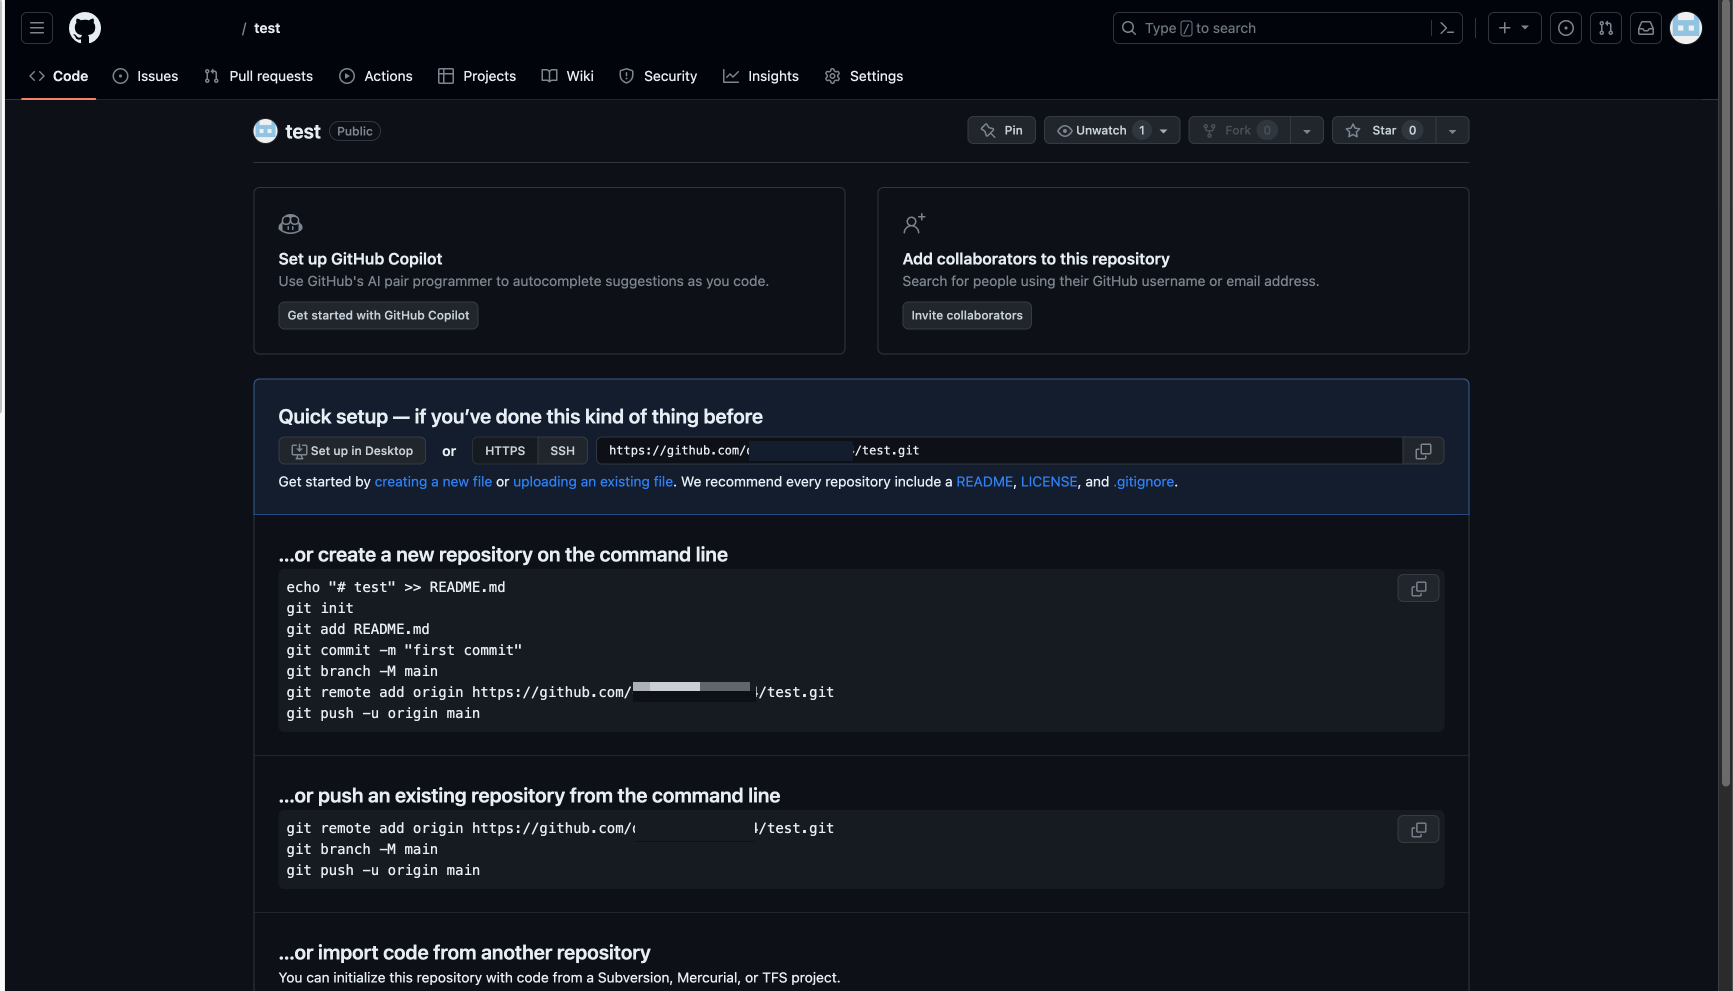Screen dimensions: 1733x991
Task: Click the repository clone URL field
Action: (x=999, y=451)
